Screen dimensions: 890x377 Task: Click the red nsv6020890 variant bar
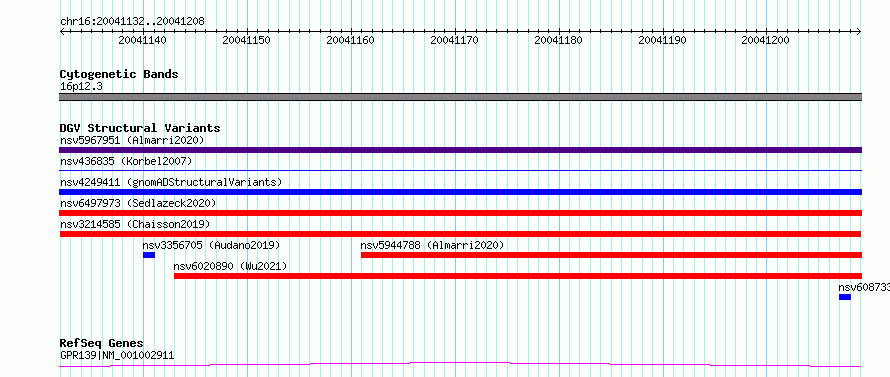click(x=518, y=276)
